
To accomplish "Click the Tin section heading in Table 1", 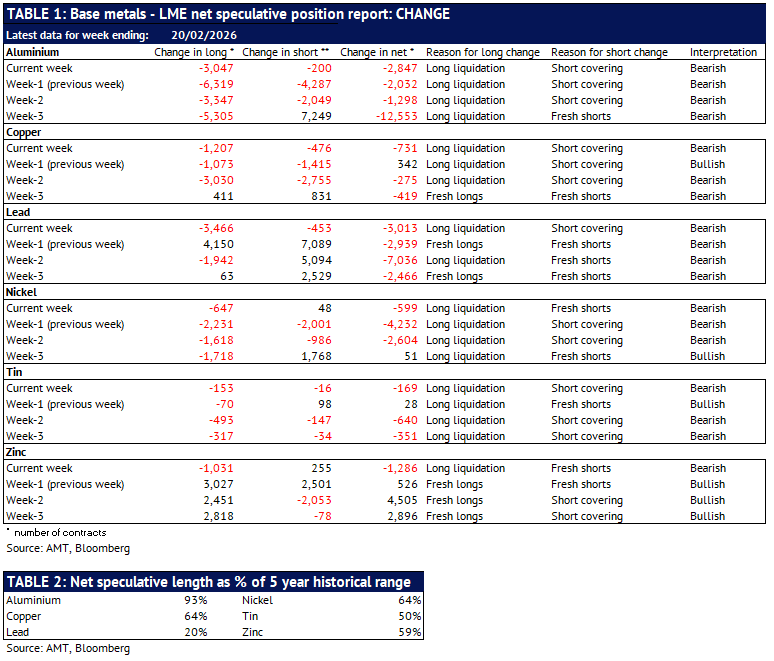I will [x=14, y=372].
